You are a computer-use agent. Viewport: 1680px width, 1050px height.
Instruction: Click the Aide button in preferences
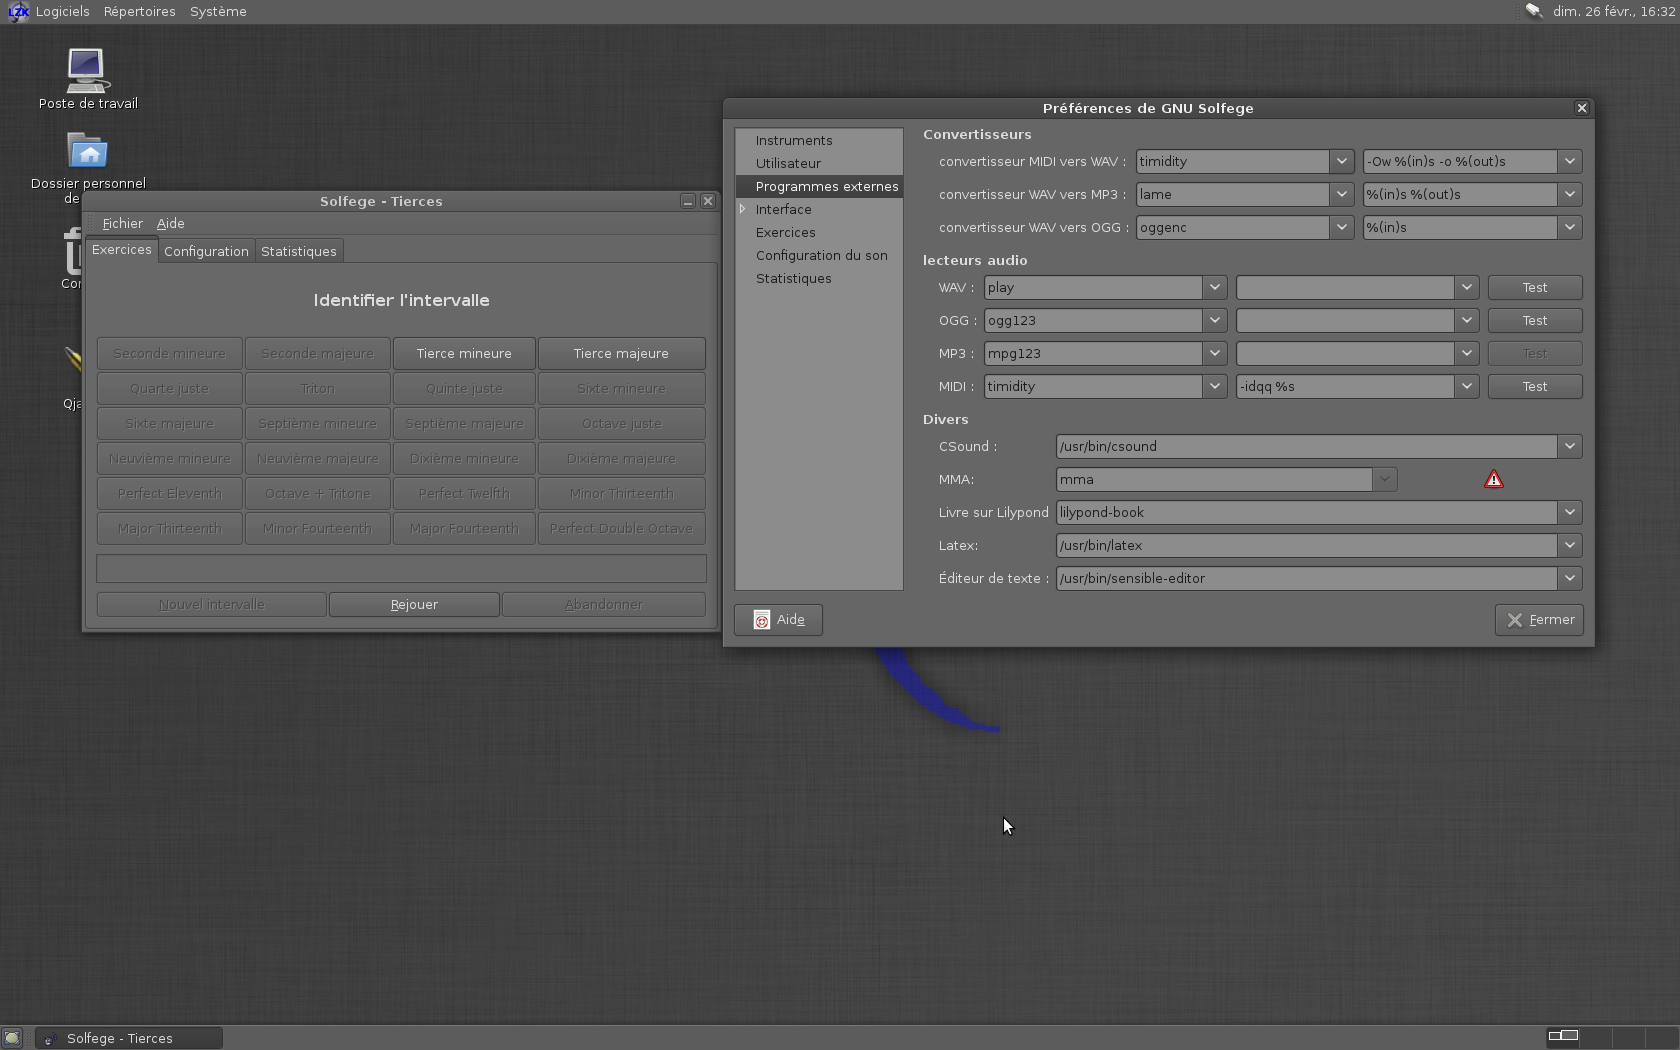778,620
